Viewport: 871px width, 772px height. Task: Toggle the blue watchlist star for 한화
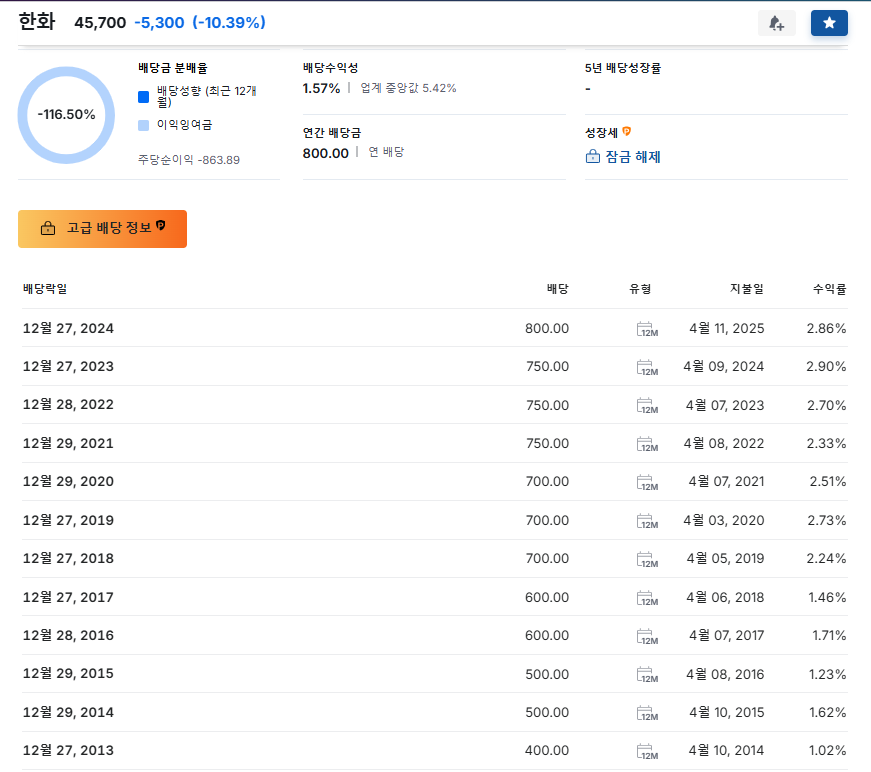click(x=829, y=22)
